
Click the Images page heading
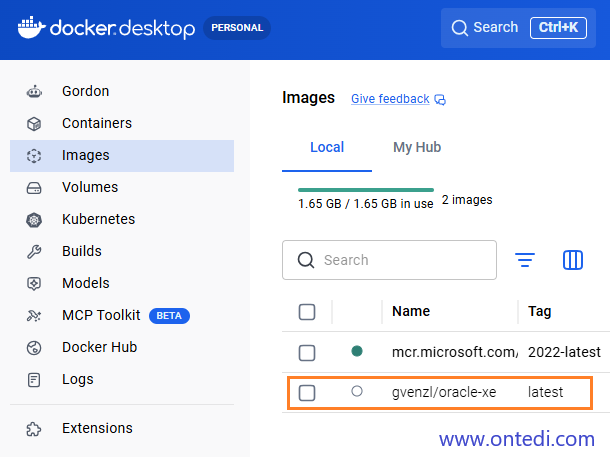[308, 98]
